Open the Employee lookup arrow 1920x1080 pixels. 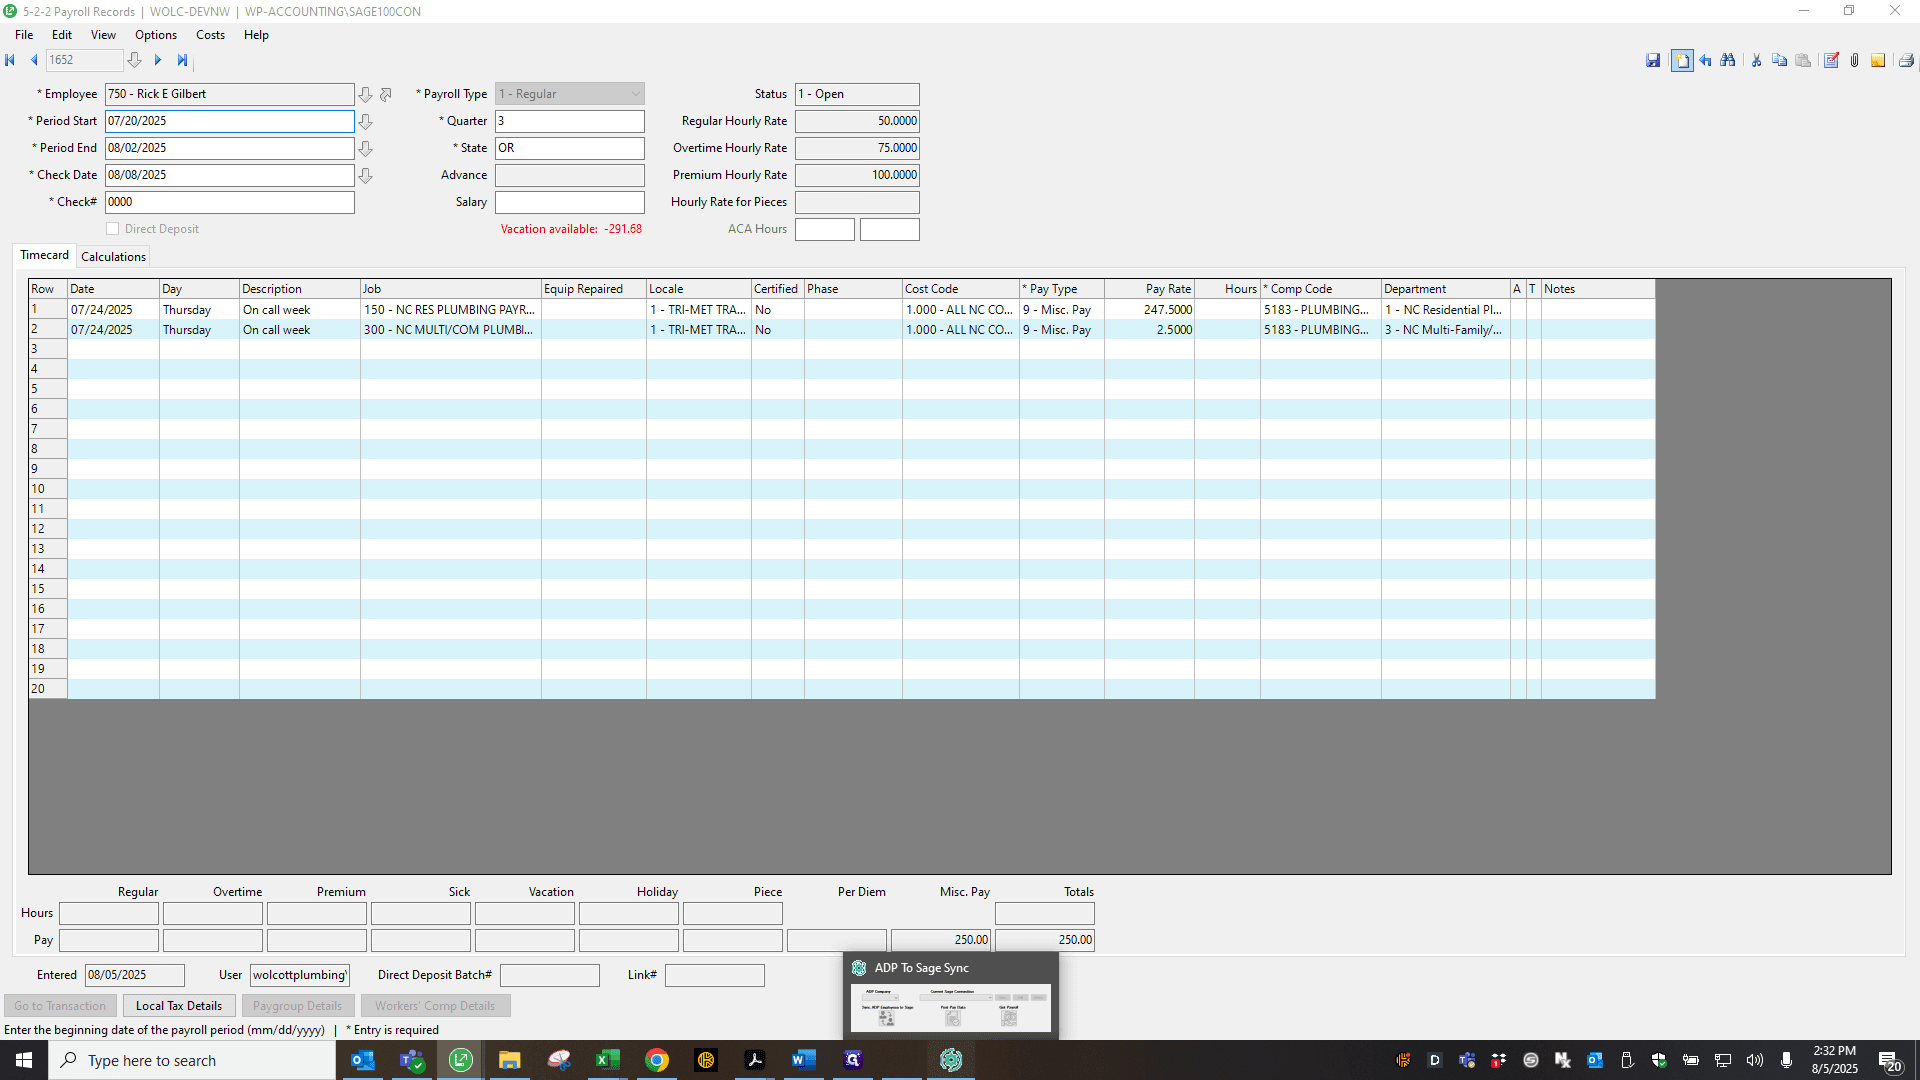[x=366, y=94]
